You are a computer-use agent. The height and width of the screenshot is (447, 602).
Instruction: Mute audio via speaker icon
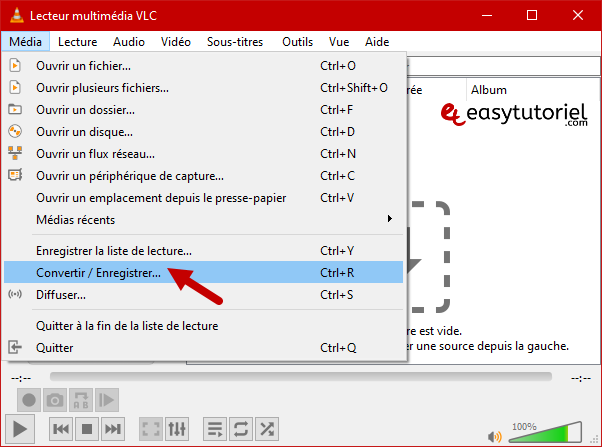[494, 436]
